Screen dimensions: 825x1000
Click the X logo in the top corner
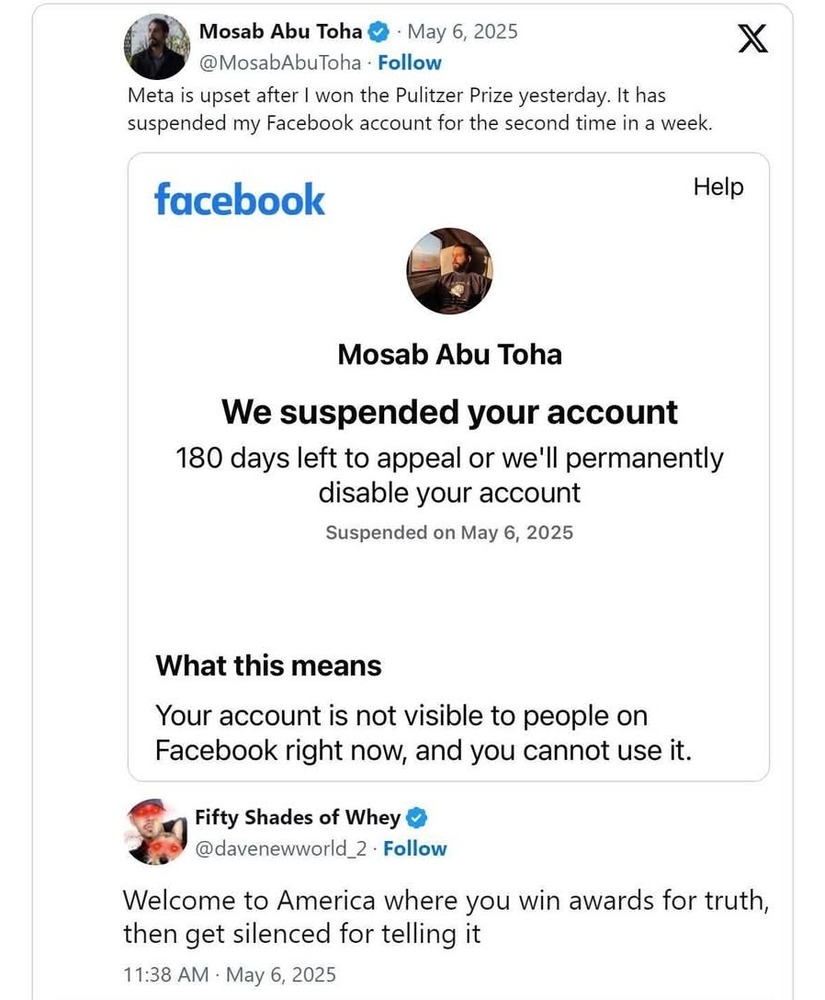(752, 38)
